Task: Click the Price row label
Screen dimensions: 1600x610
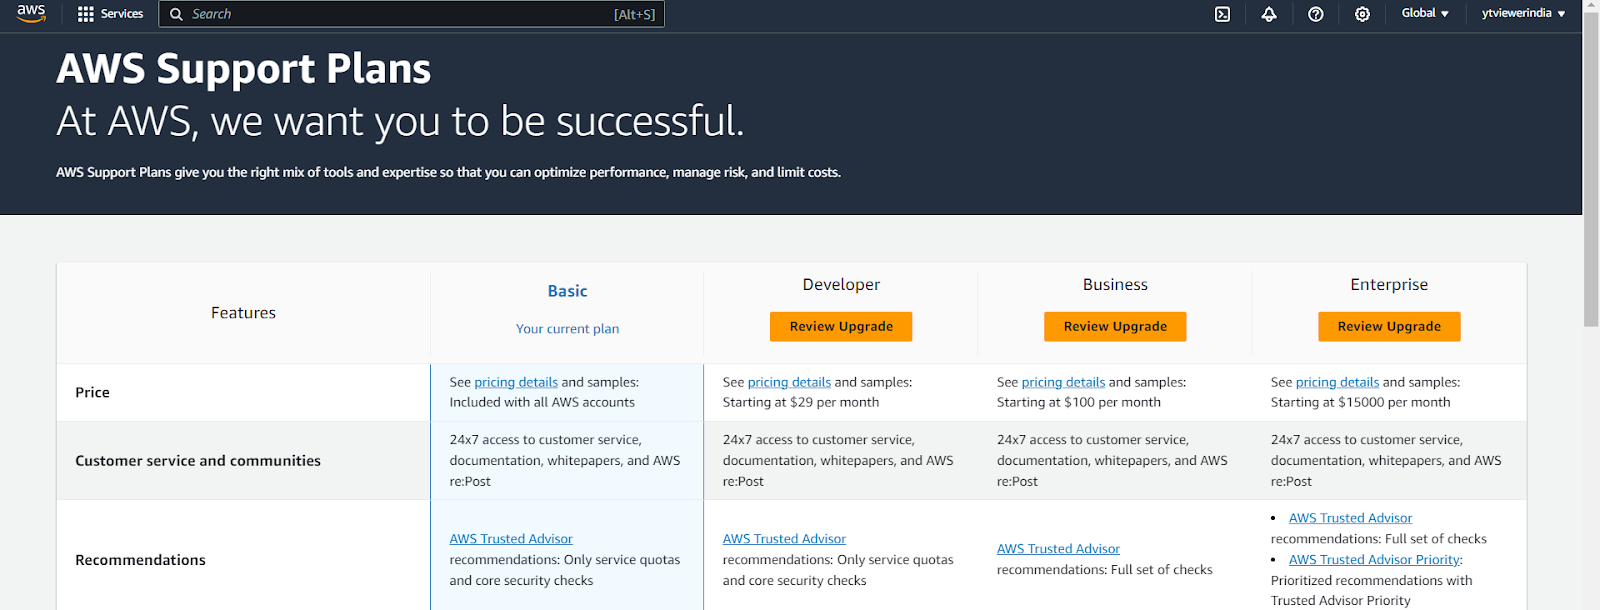Action: (x=92, y=393)
